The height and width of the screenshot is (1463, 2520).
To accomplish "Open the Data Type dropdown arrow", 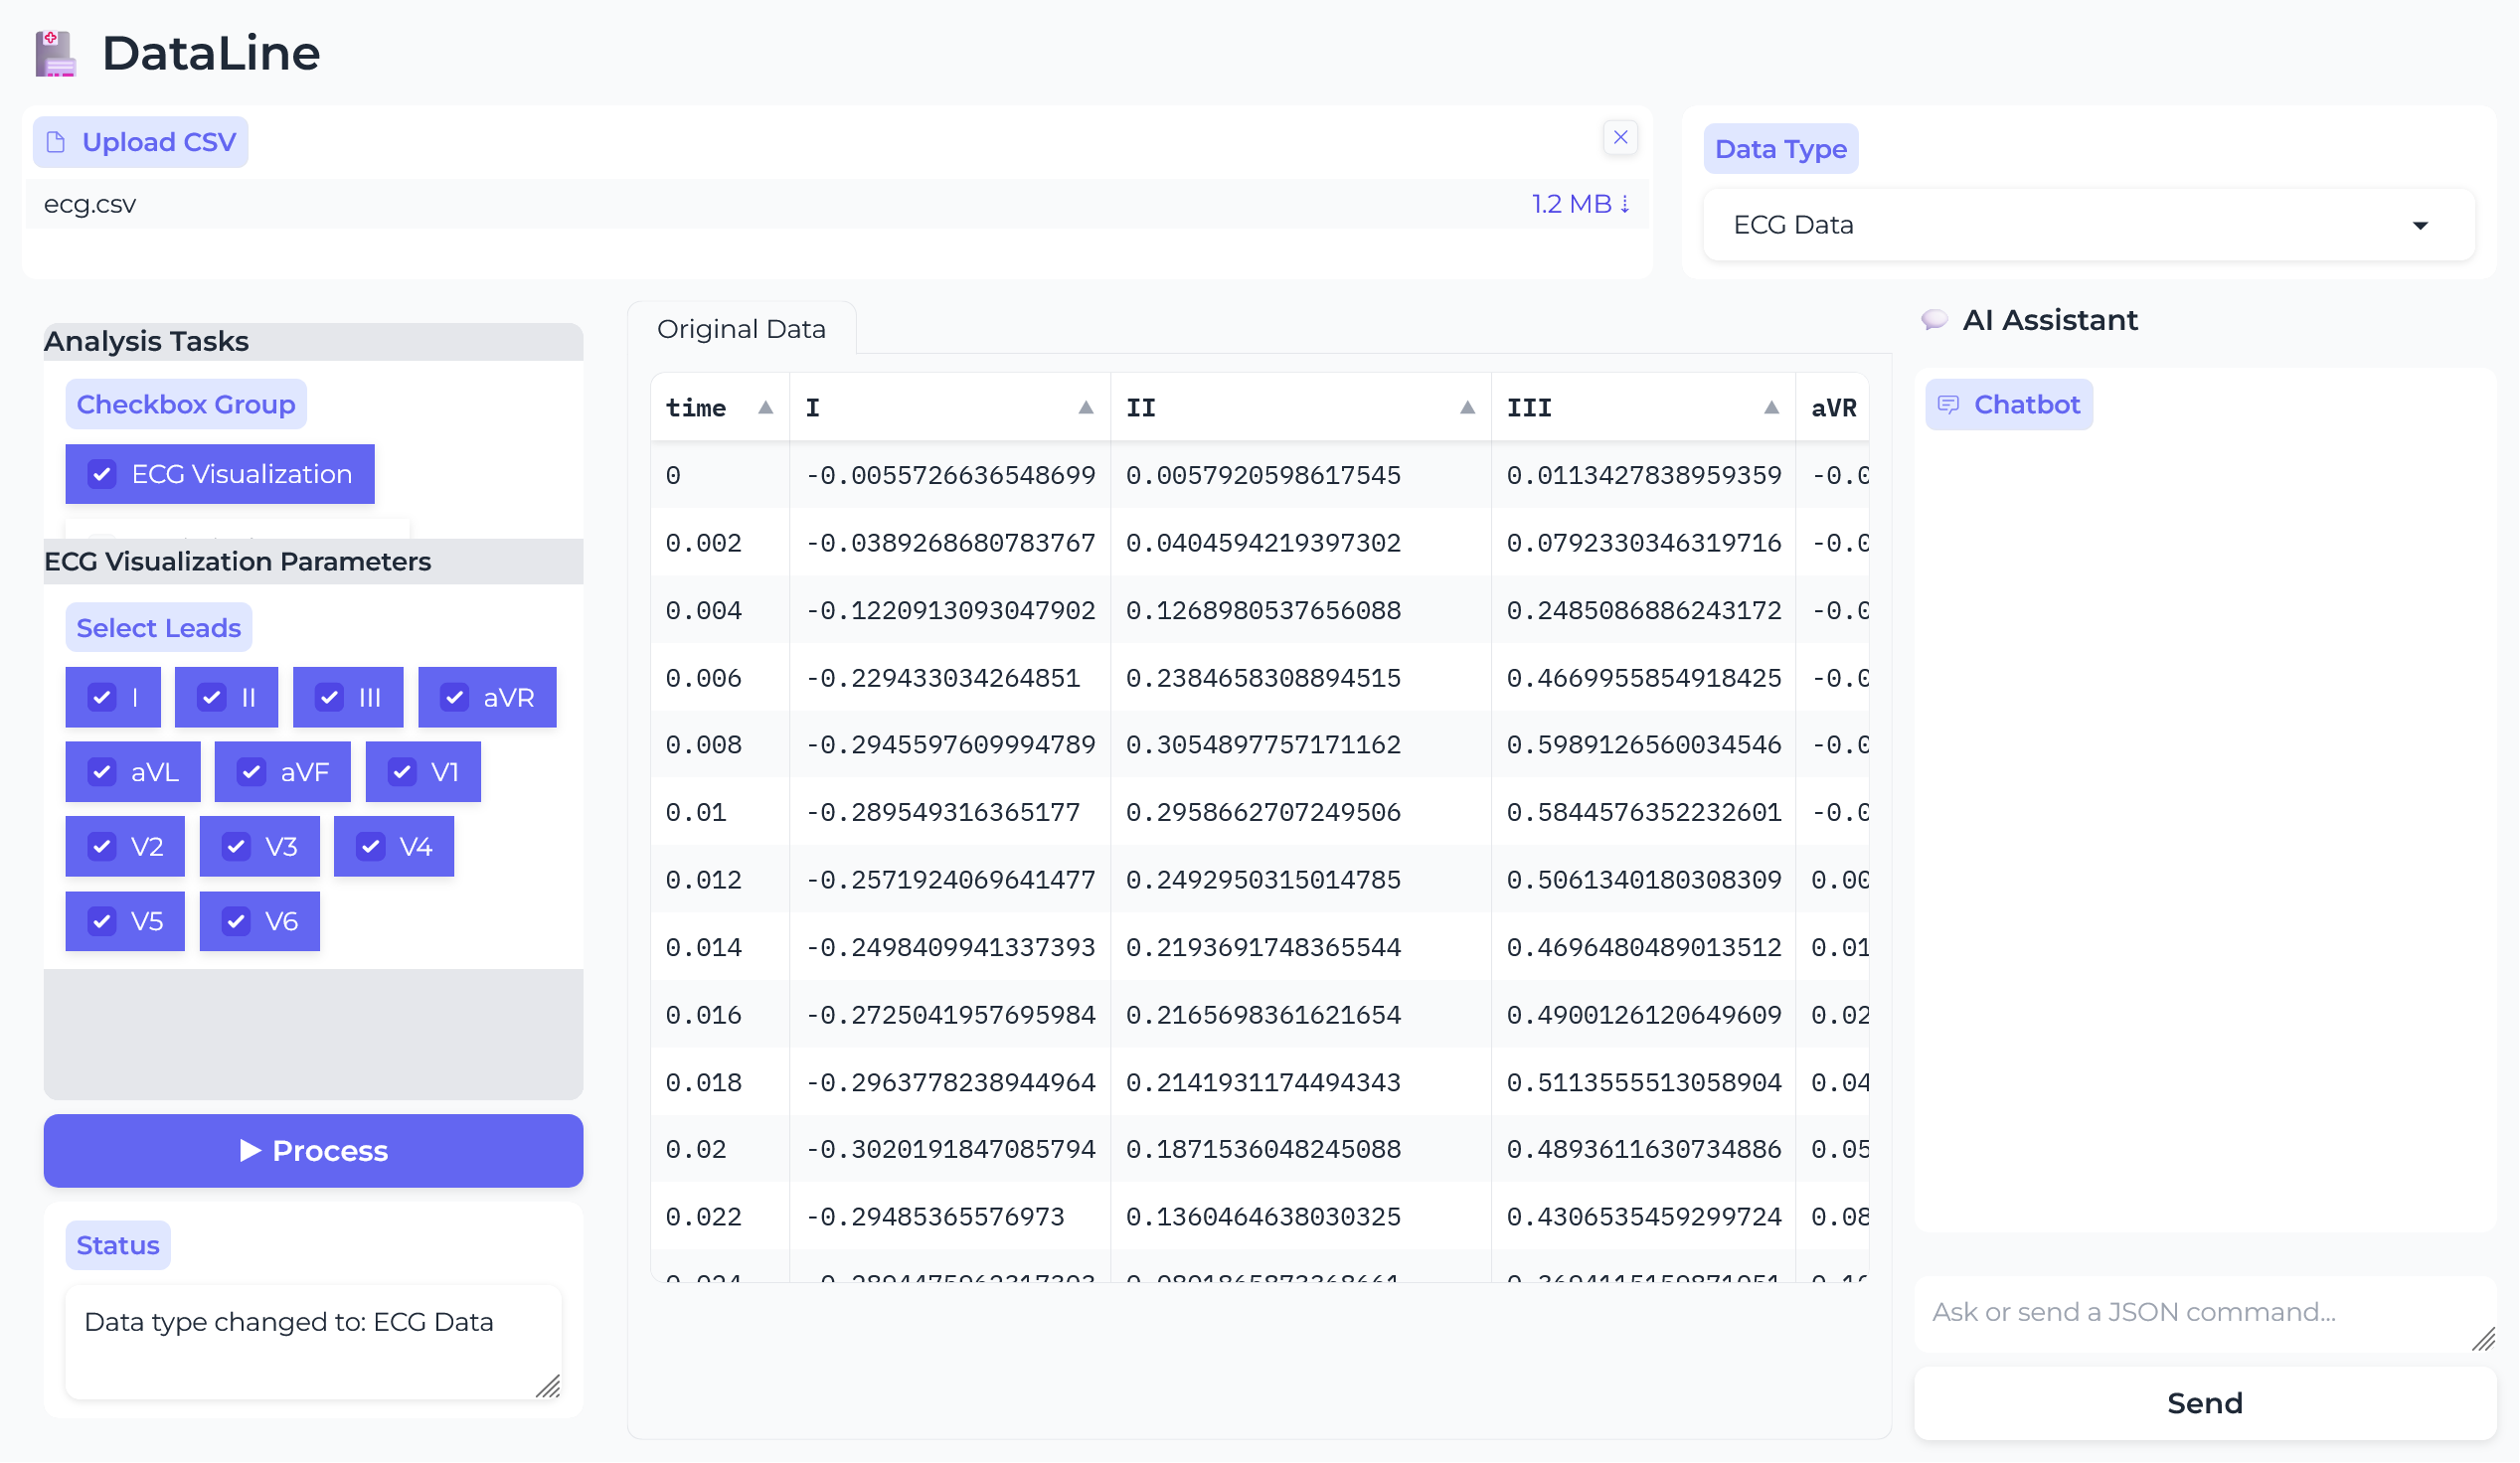I will 2420,225.
